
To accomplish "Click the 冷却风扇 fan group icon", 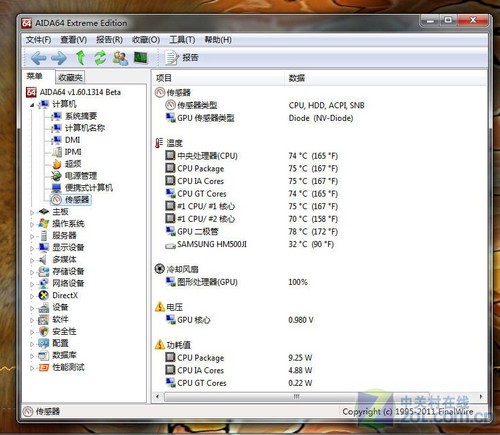I will coord(160,269).
